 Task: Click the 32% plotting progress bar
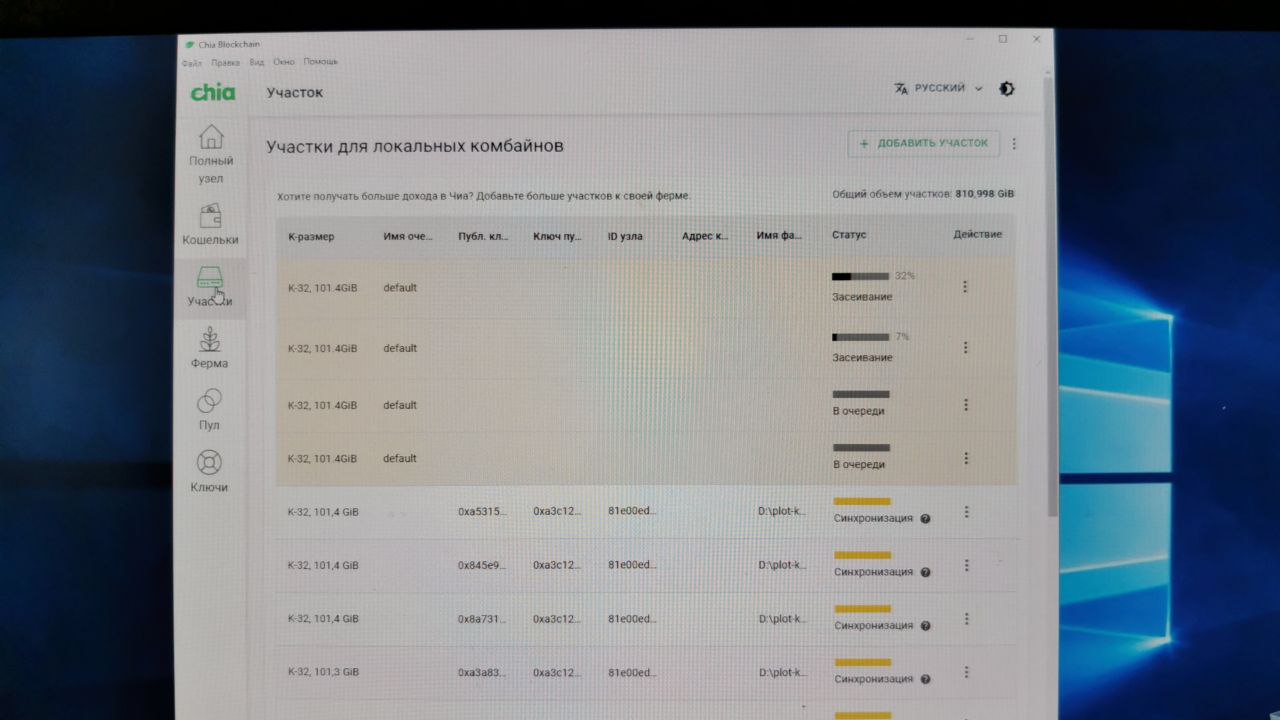pos(860,276)
